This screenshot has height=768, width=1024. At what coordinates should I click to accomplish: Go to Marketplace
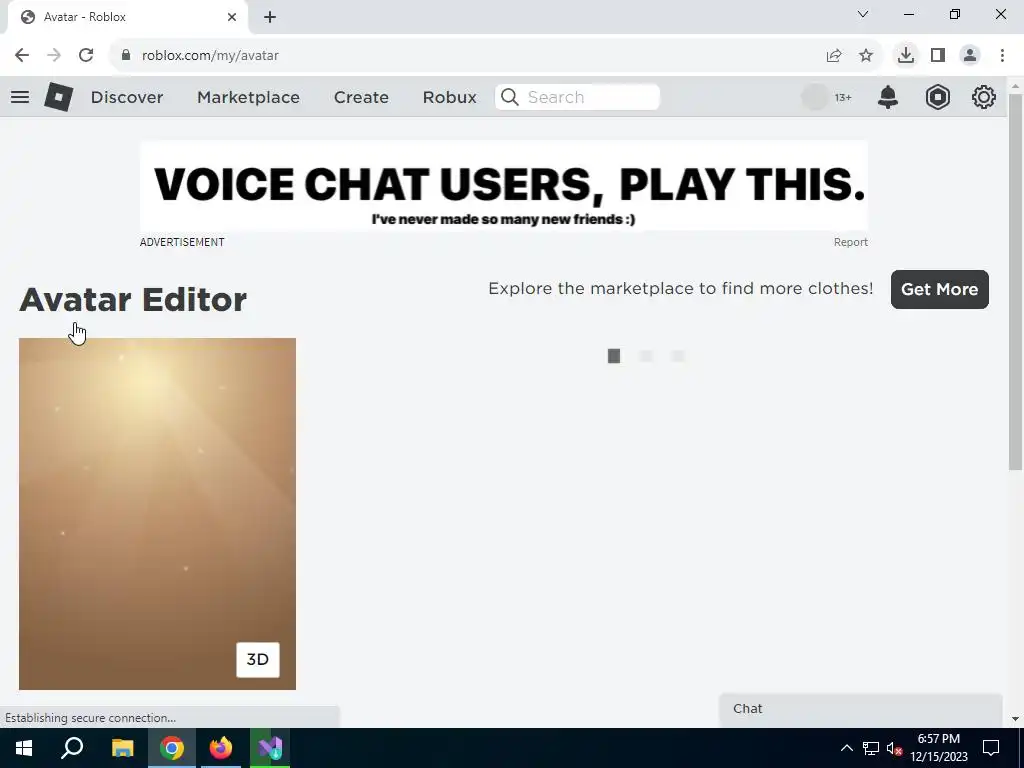click(248, 97)
